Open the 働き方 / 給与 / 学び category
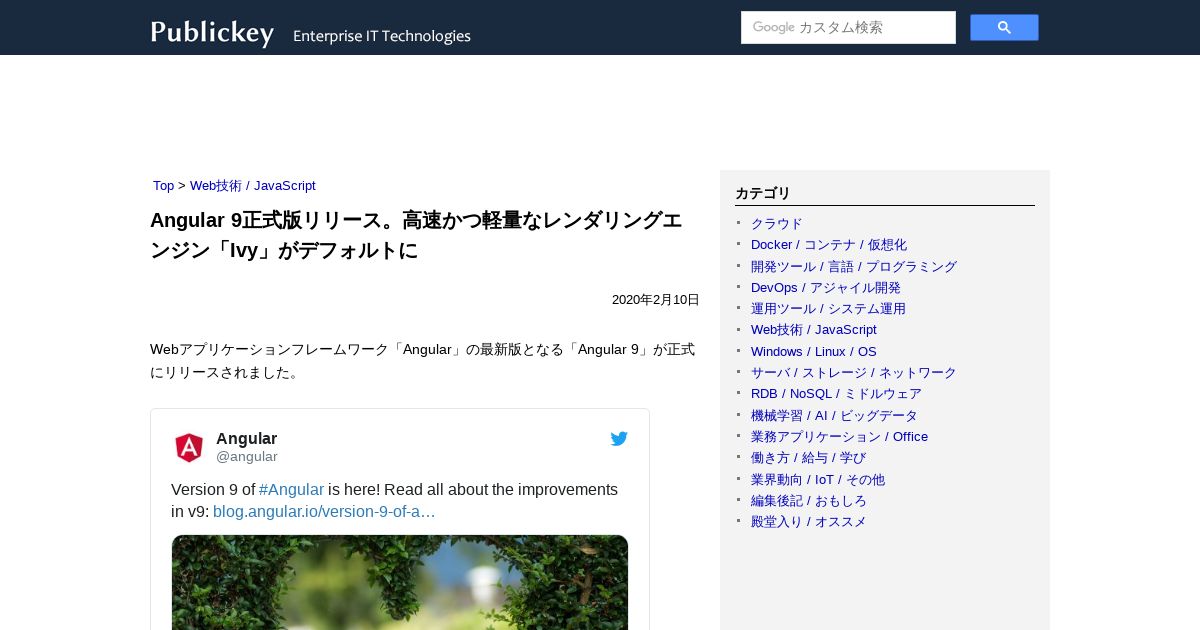1200x630 pixels. coord(809,458)
